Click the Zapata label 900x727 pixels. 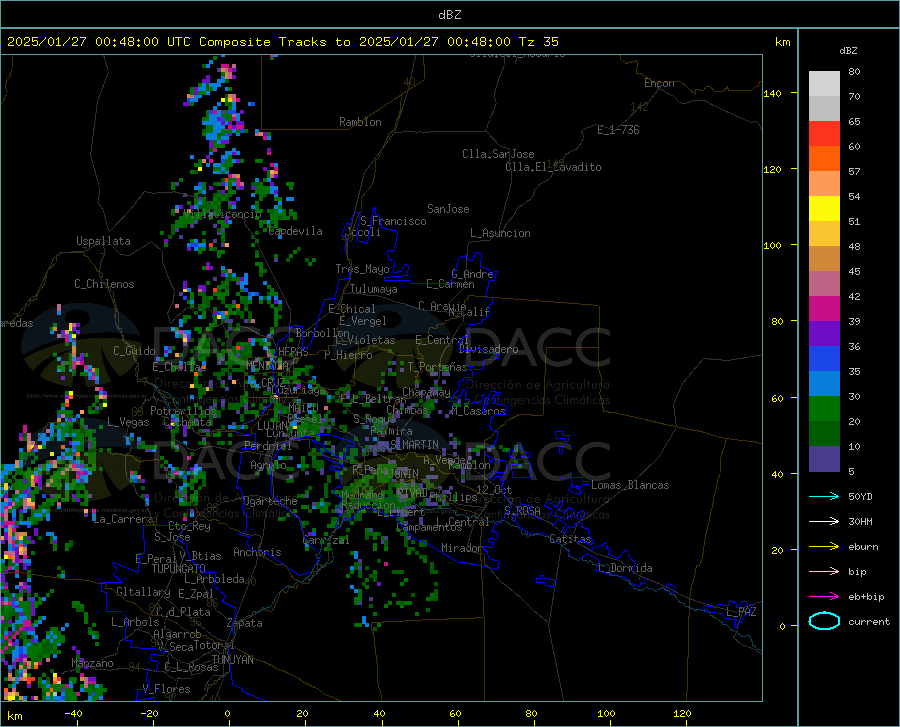click(x=245, y=623)
